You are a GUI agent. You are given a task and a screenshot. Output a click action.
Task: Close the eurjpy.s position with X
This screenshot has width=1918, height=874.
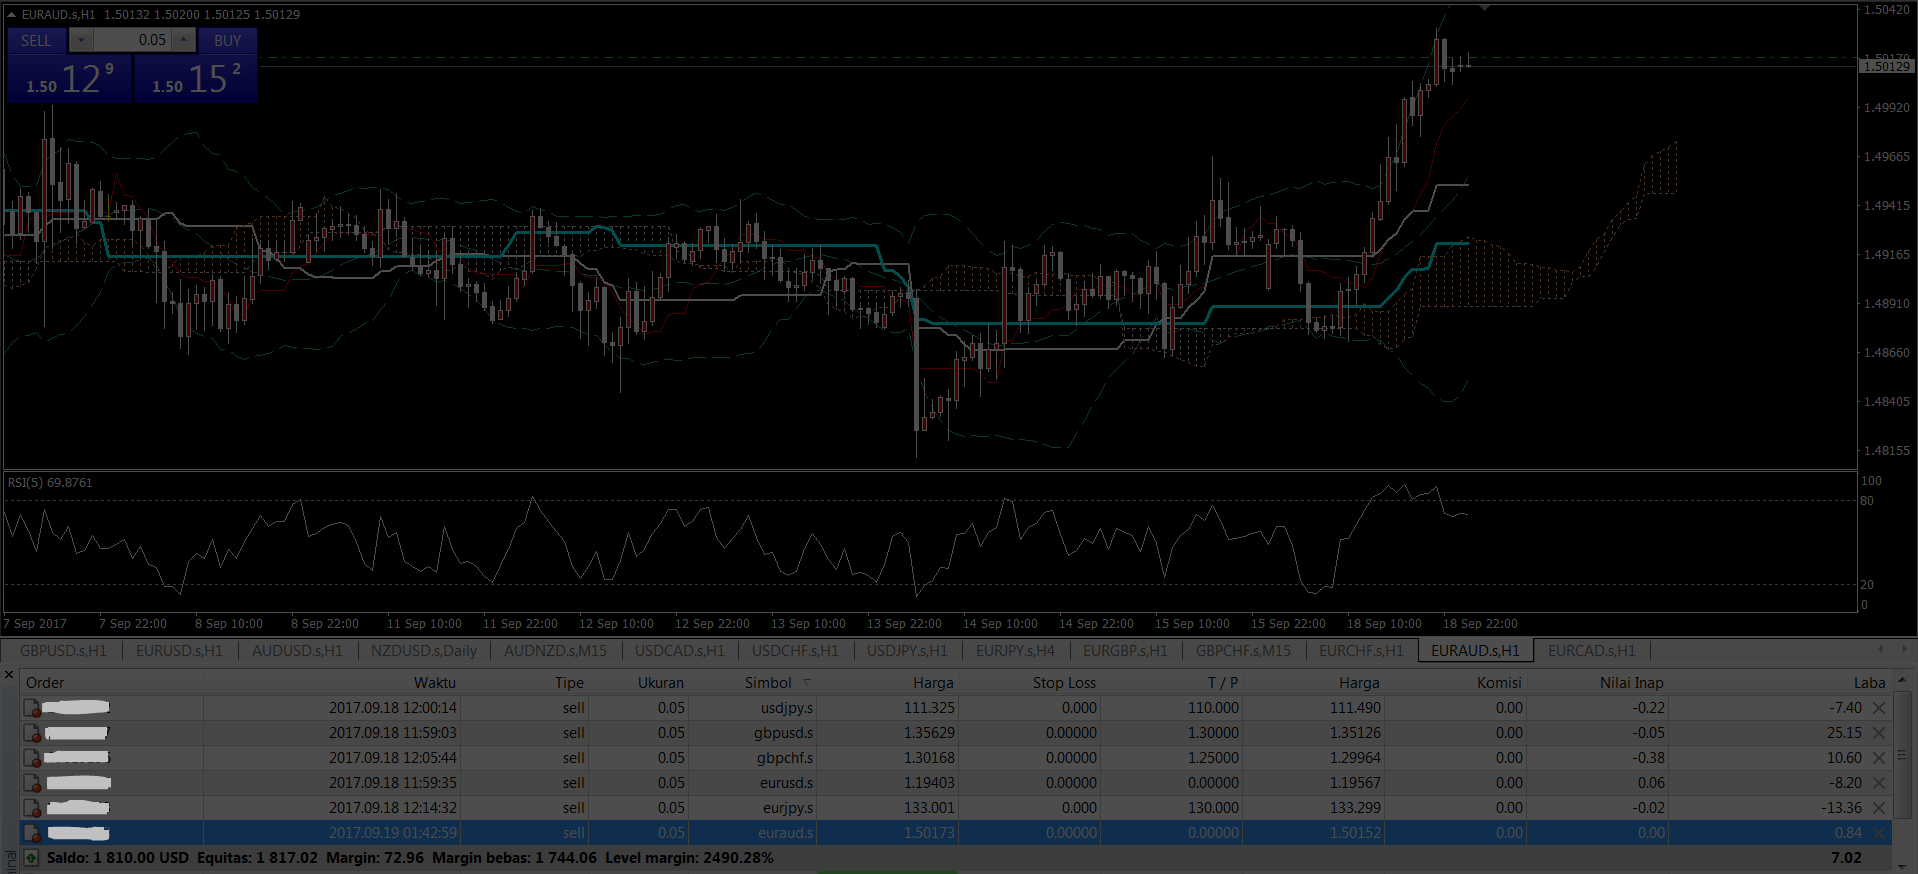(1879, 808)
